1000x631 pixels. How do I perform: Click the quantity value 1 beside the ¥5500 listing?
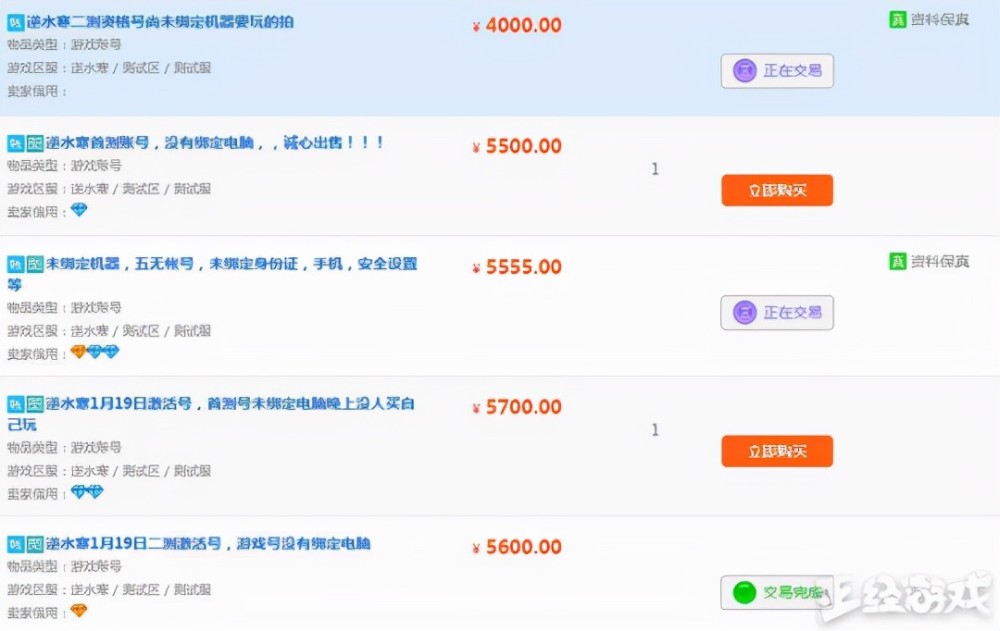tap(655, 169)
